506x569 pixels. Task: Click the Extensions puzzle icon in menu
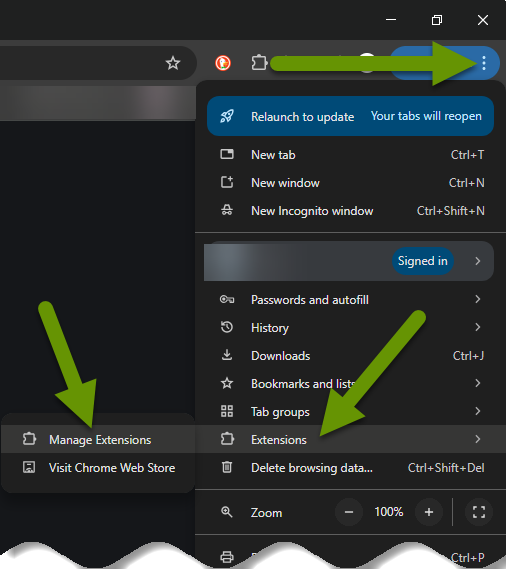[227, 439]
